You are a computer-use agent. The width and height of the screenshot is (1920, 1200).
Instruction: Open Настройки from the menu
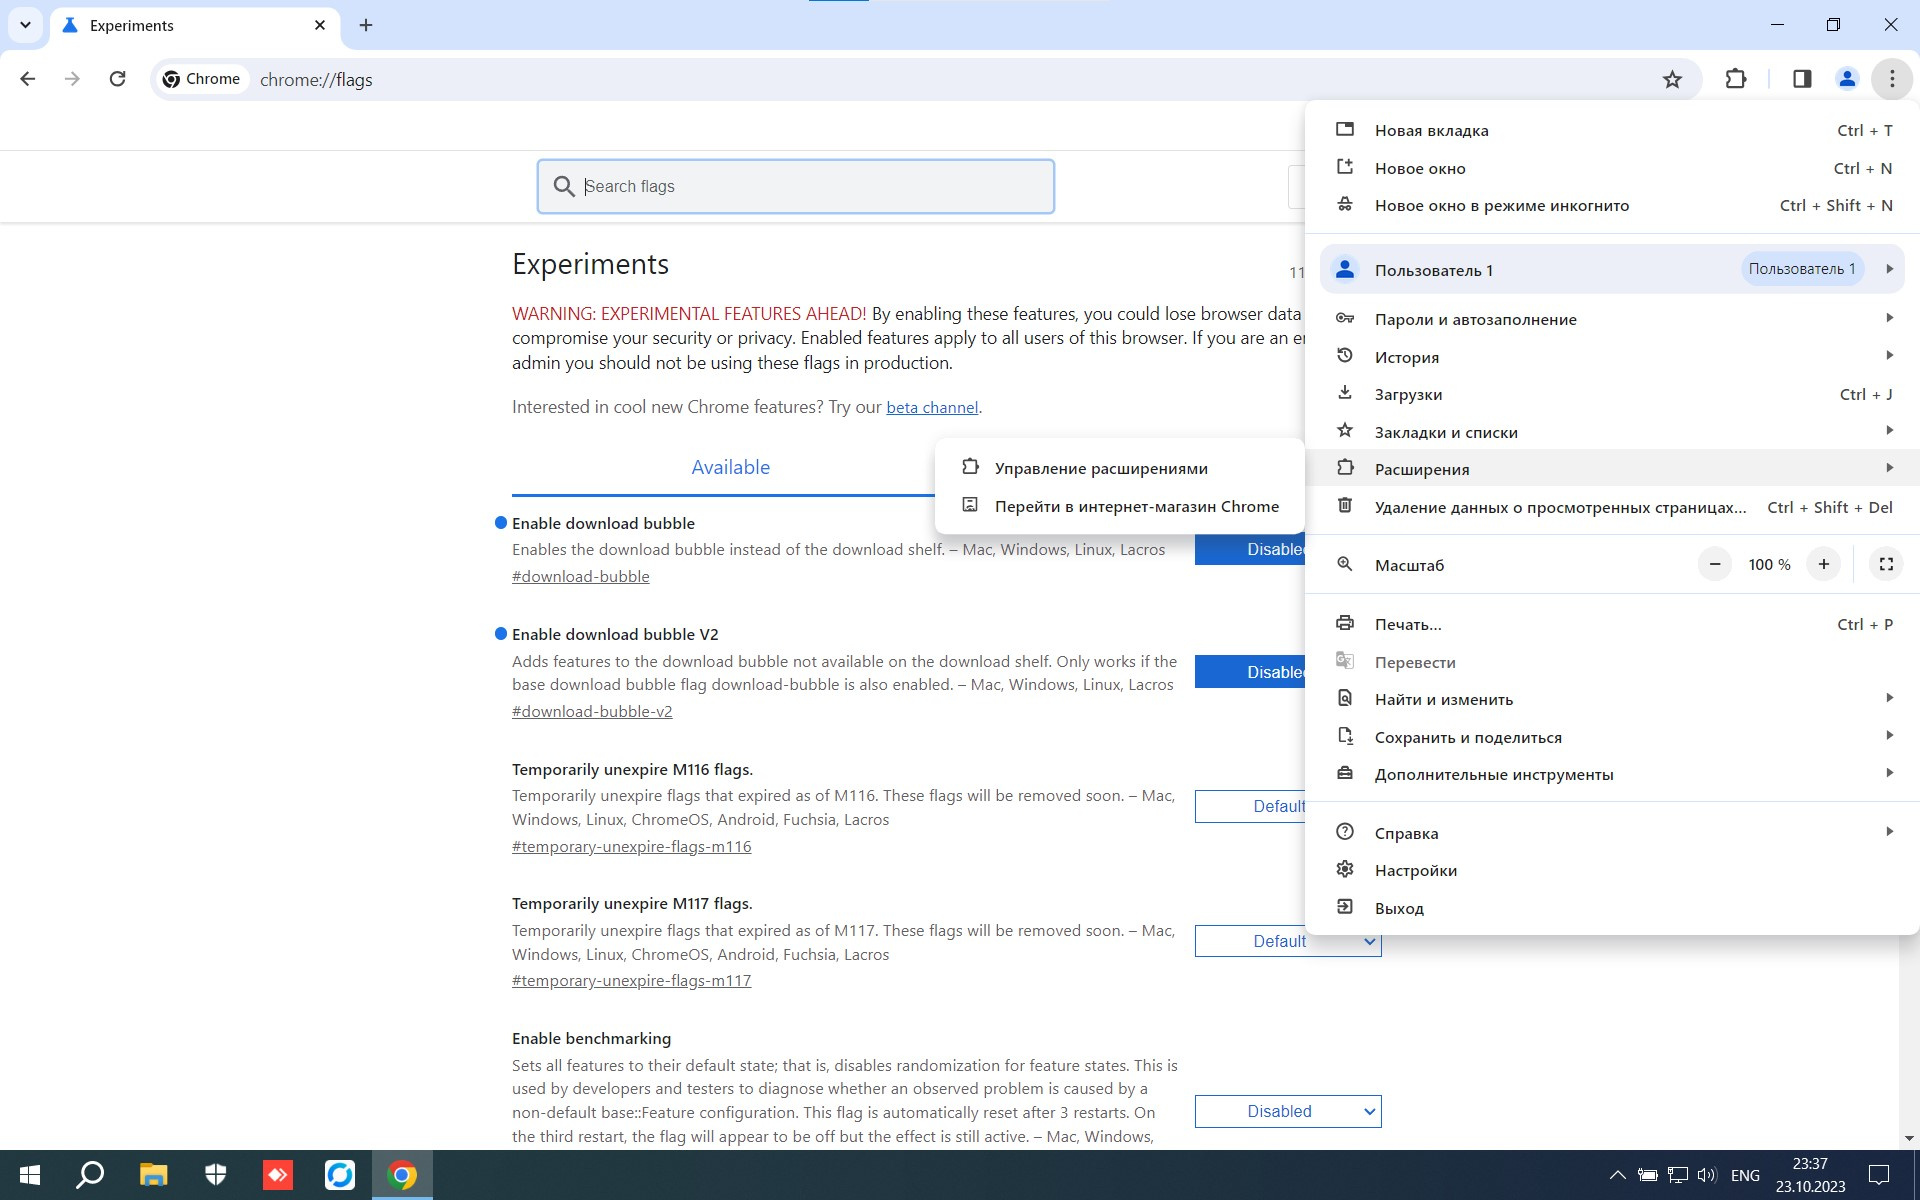[x=1612, y=870]
